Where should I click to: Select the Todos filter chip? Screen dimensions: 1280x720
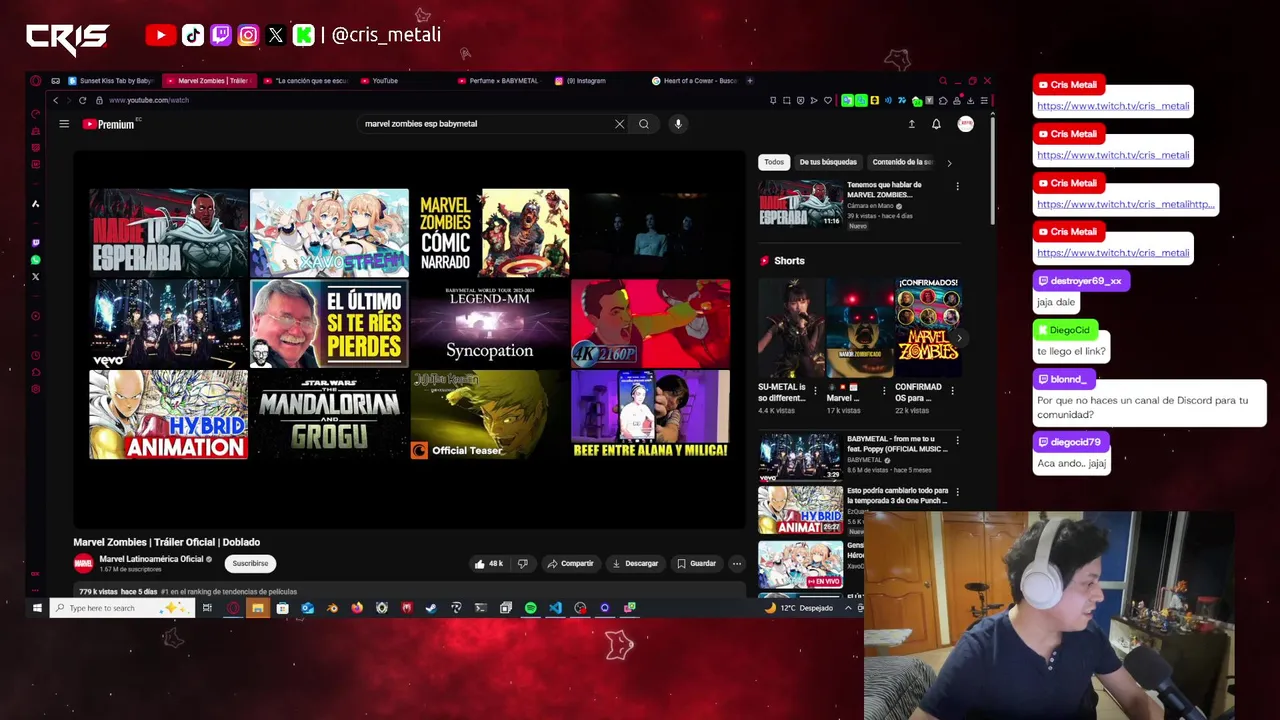774,162
